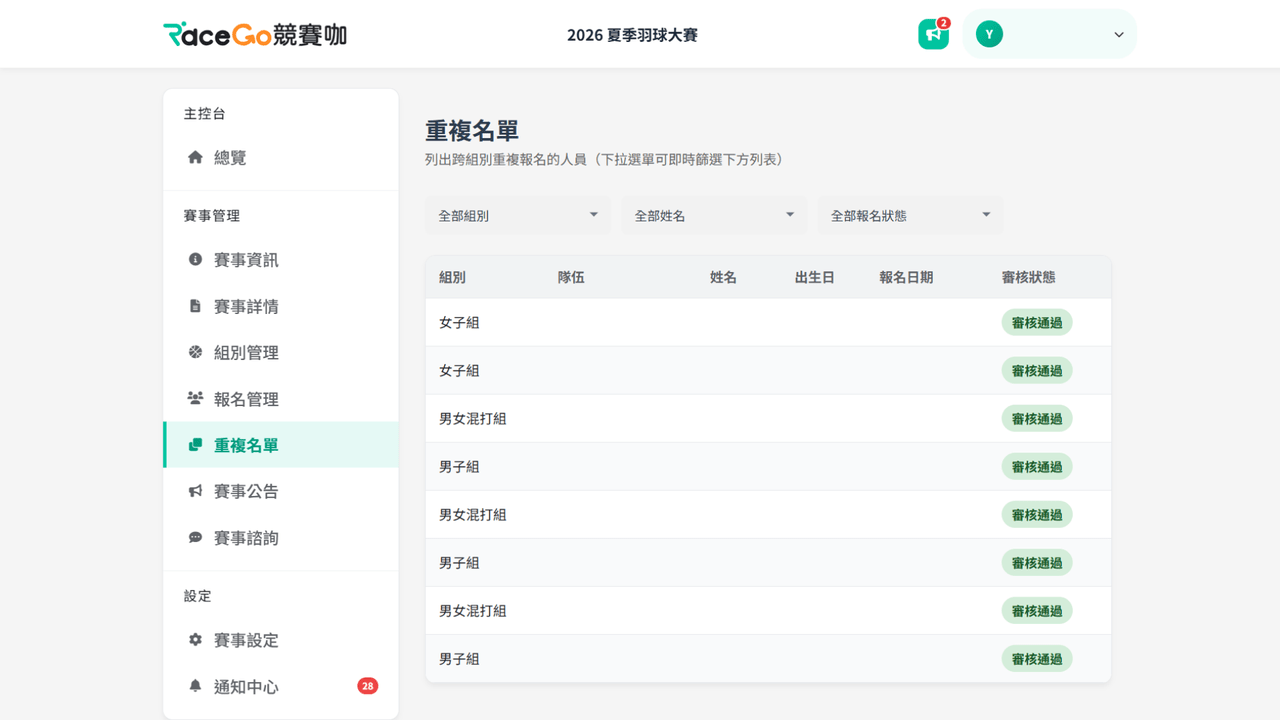The image size is (1280, 720).
Task: Open the user account menu with avatar Y
Action: pyautogui.click(x=1049, y=34)
